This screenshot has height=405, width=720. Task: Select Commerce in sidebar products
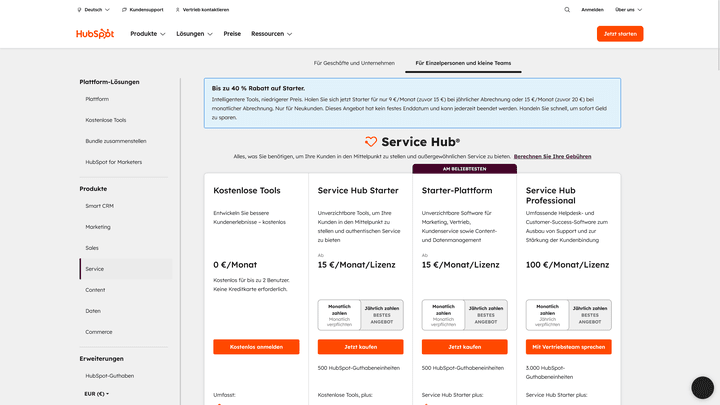coord(99,332)
